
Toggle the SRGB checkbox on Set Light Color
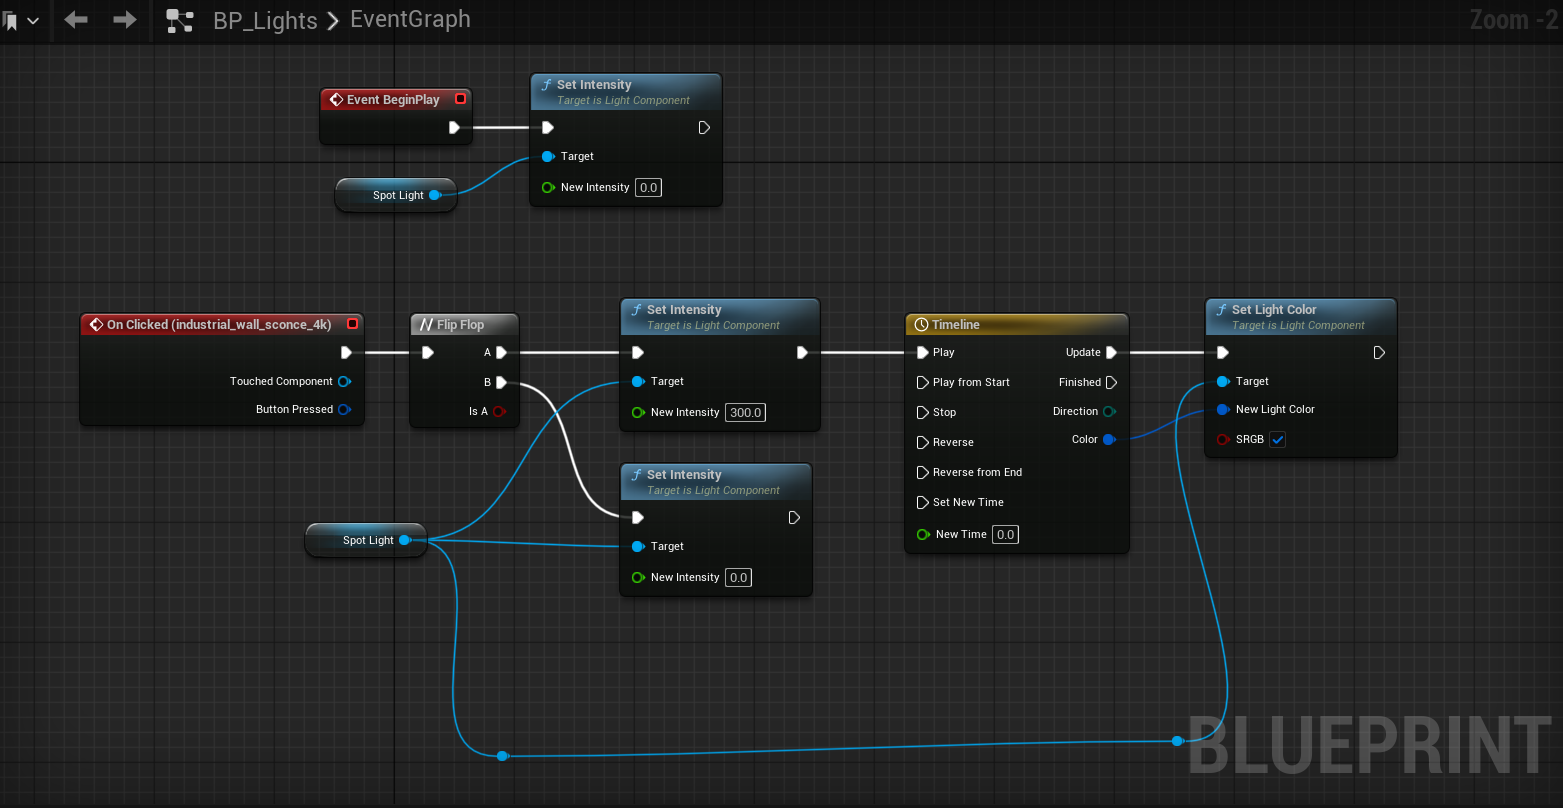[x=1277, y=440]
